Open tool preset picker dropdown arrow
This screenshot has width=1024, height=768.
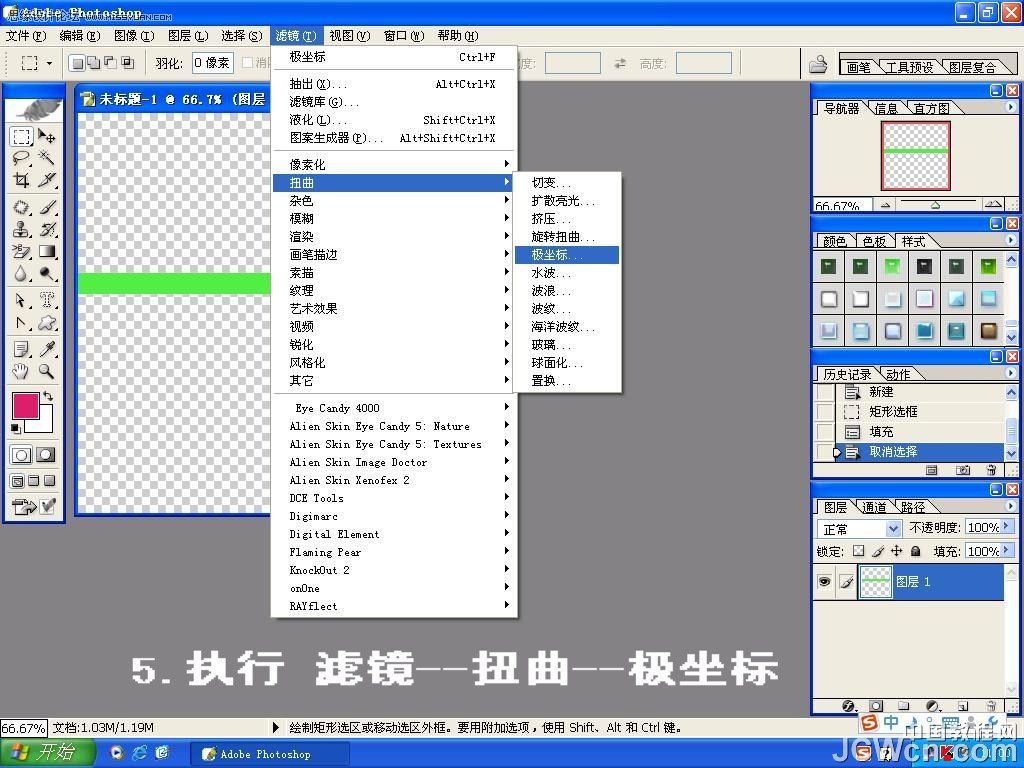pos(49,63)
